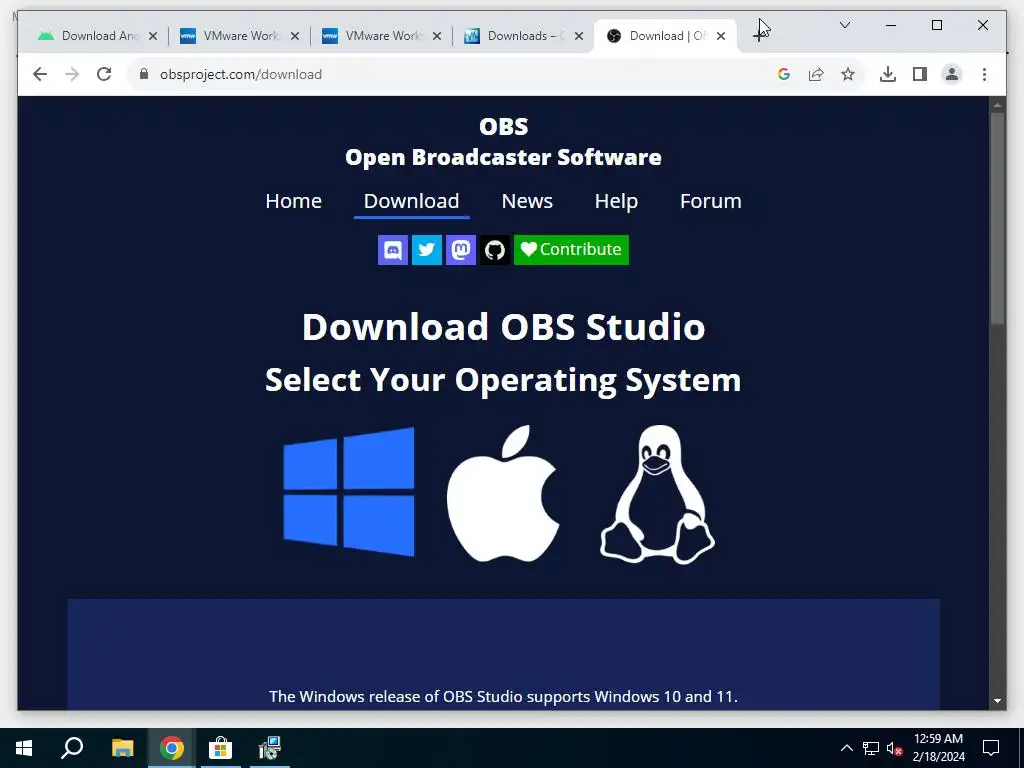Switch to first VMware Workstation tab
1024x768 pixels.
coord(240,36)
